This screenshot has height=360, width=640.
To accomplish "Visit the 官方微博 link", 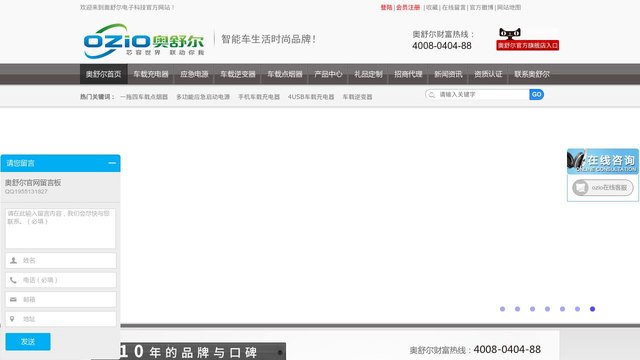I will pyautogui.click(x=482, y=7).
